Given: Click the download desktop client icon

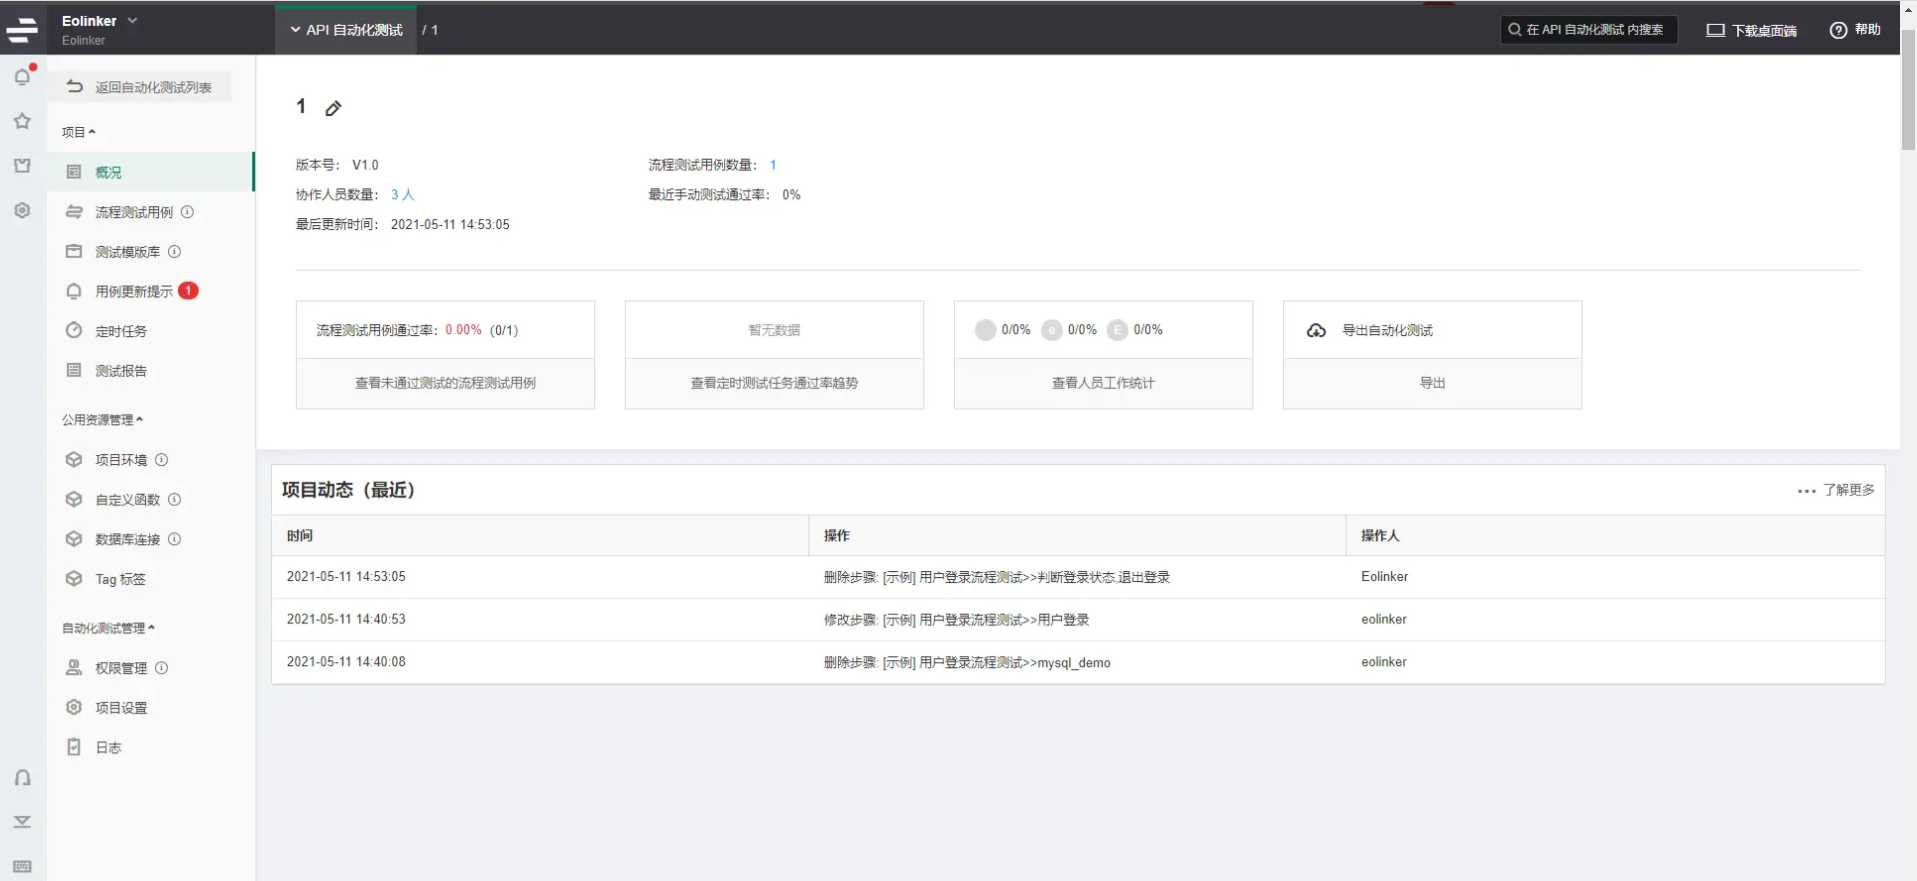Looking at the screenshot, I should [1715, 30].
